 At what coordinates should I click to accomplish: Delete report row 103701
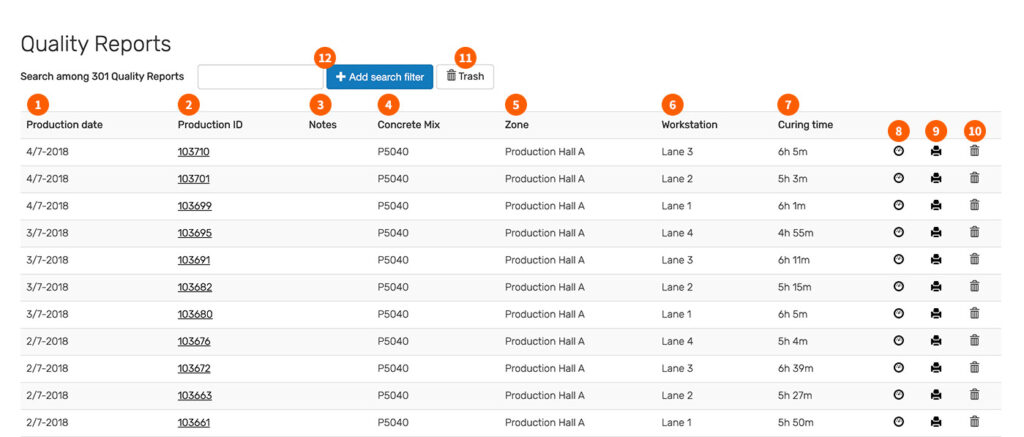974,178
